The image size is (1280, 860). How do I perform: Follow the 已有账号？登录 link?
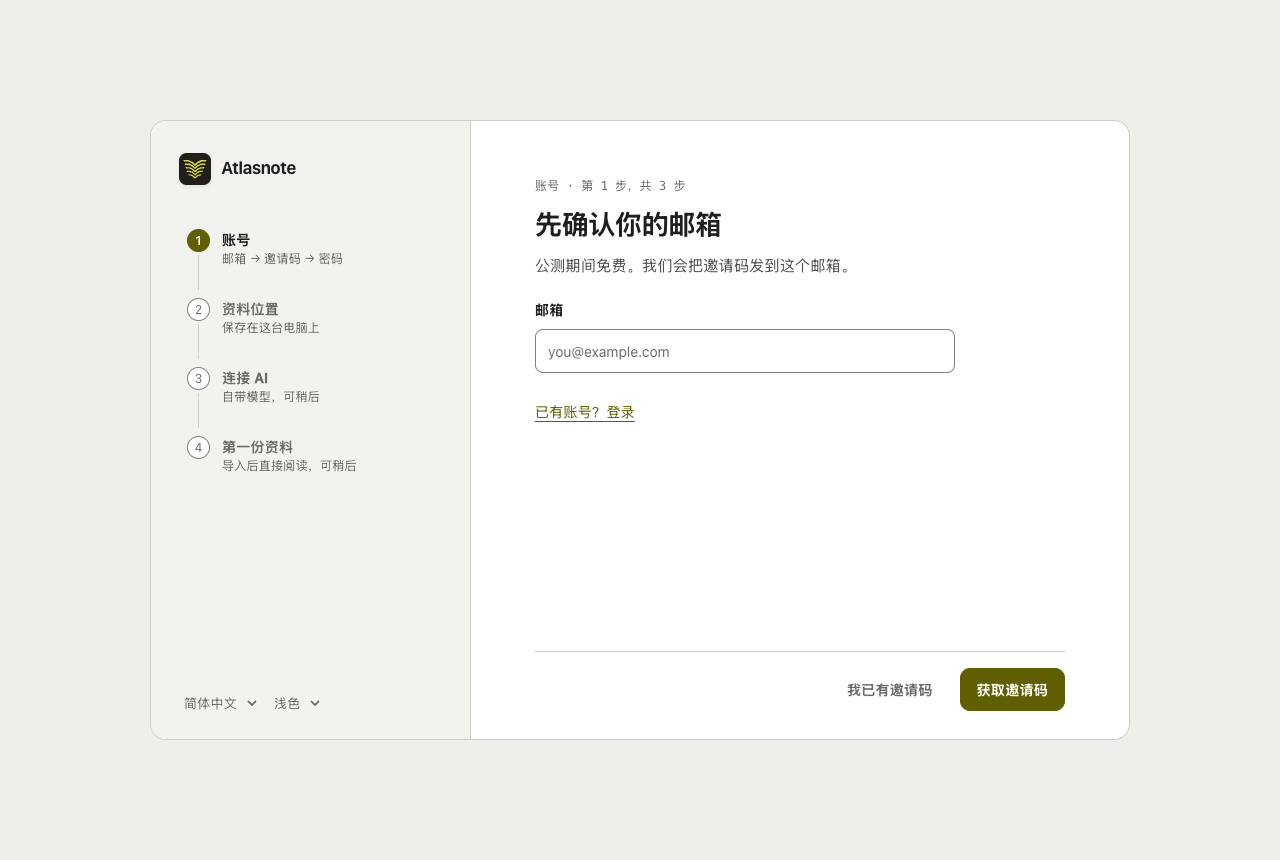pyautogui.click(x=585, y=412)
